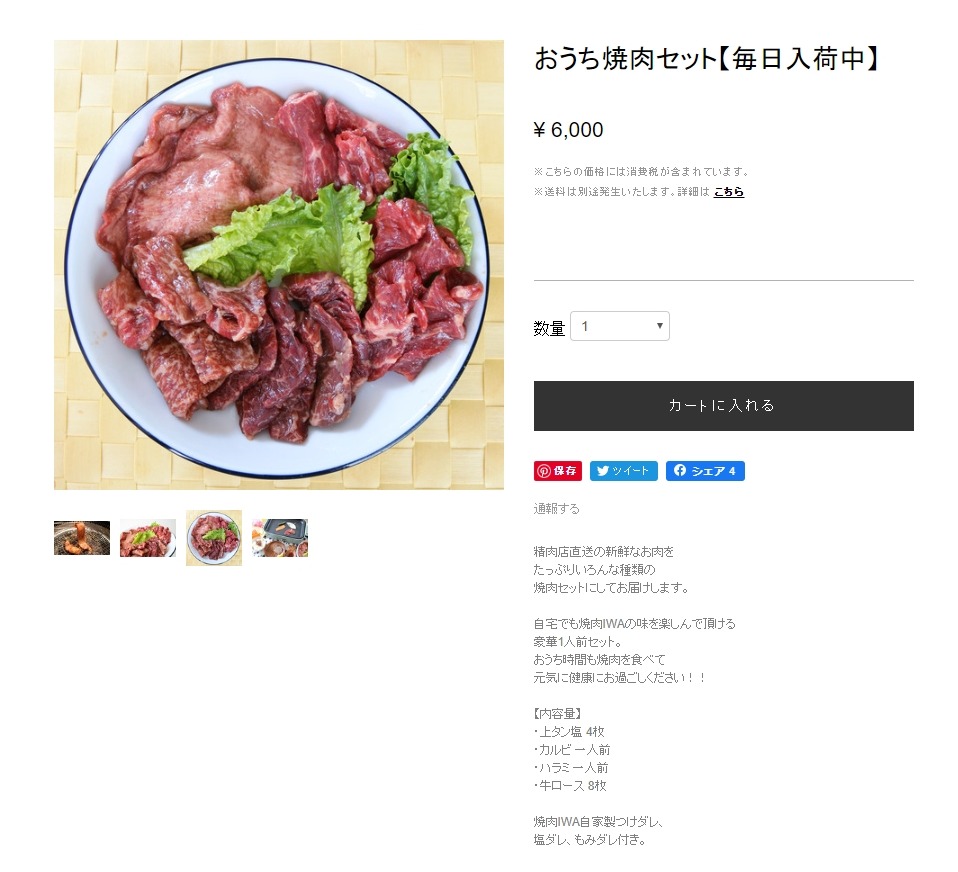Image resolution: width=958 pixels, height=872 pixels.
Task: Open the 数量 quantity dropdown
Action: 620,326
